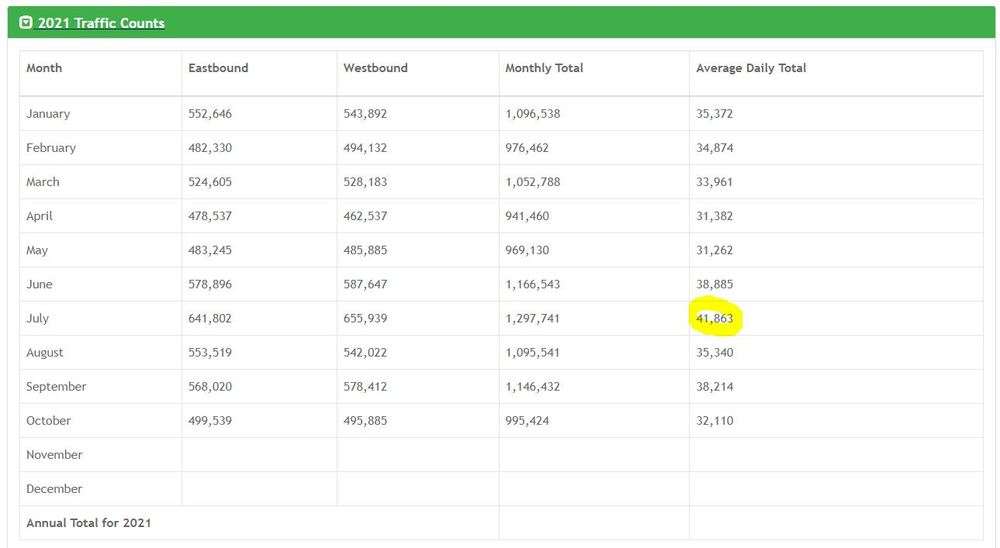Click the empty November eastbound cell
This screenshot has width=1000, height=548.
(259, 455)
